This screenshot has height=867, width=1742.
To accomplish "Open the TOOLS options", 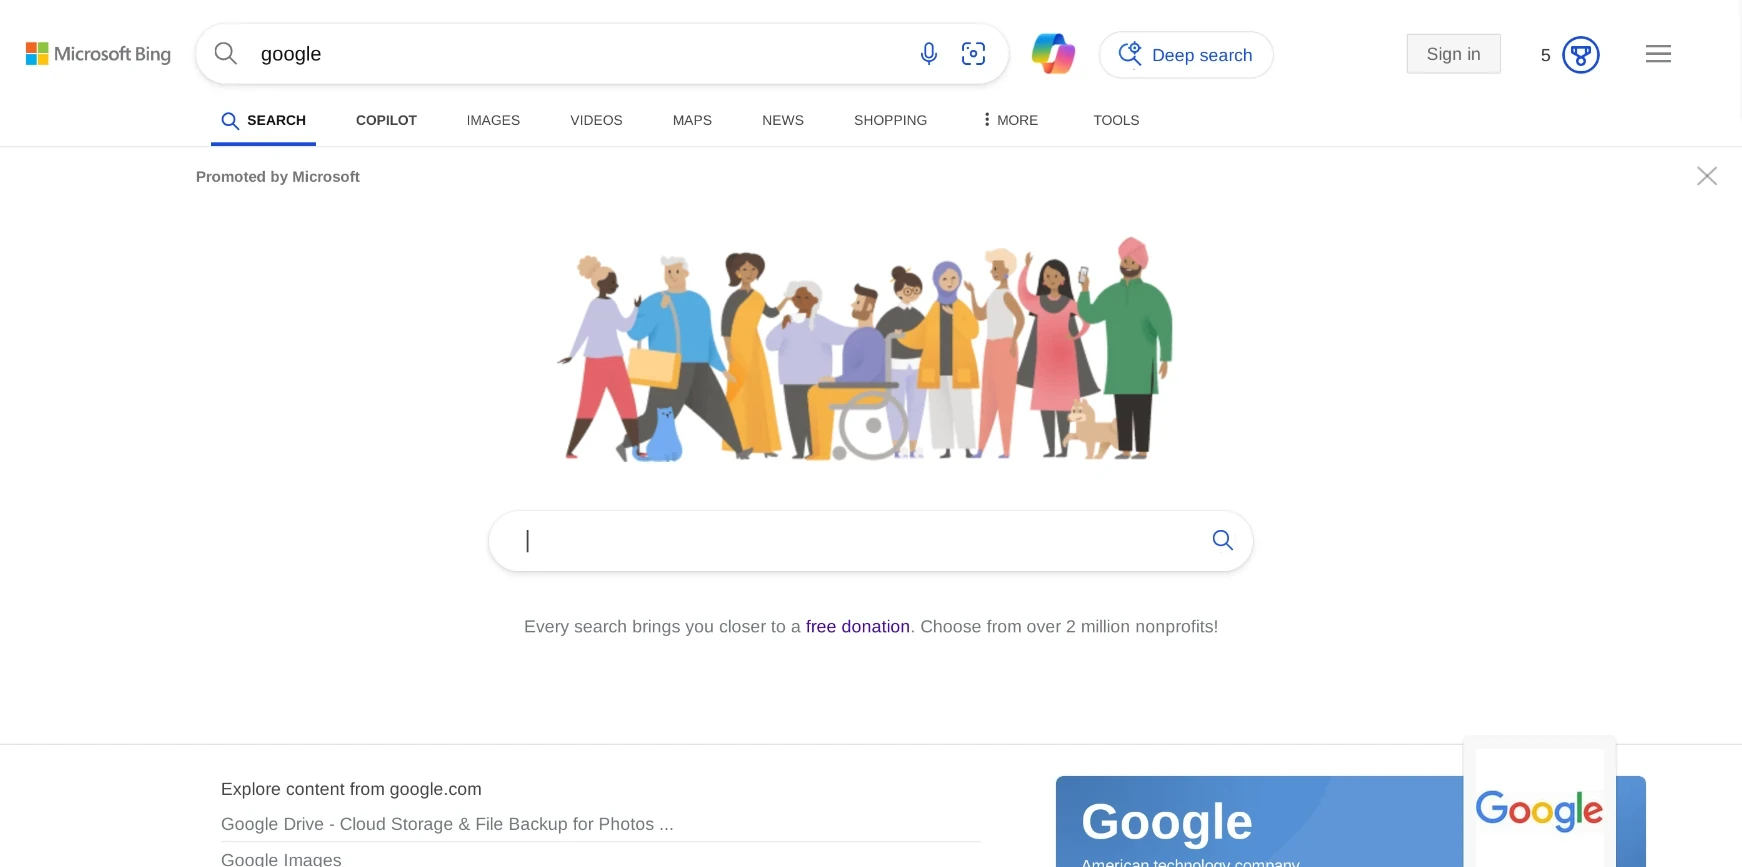I will pyautogui.click(x=1116, y=120).
